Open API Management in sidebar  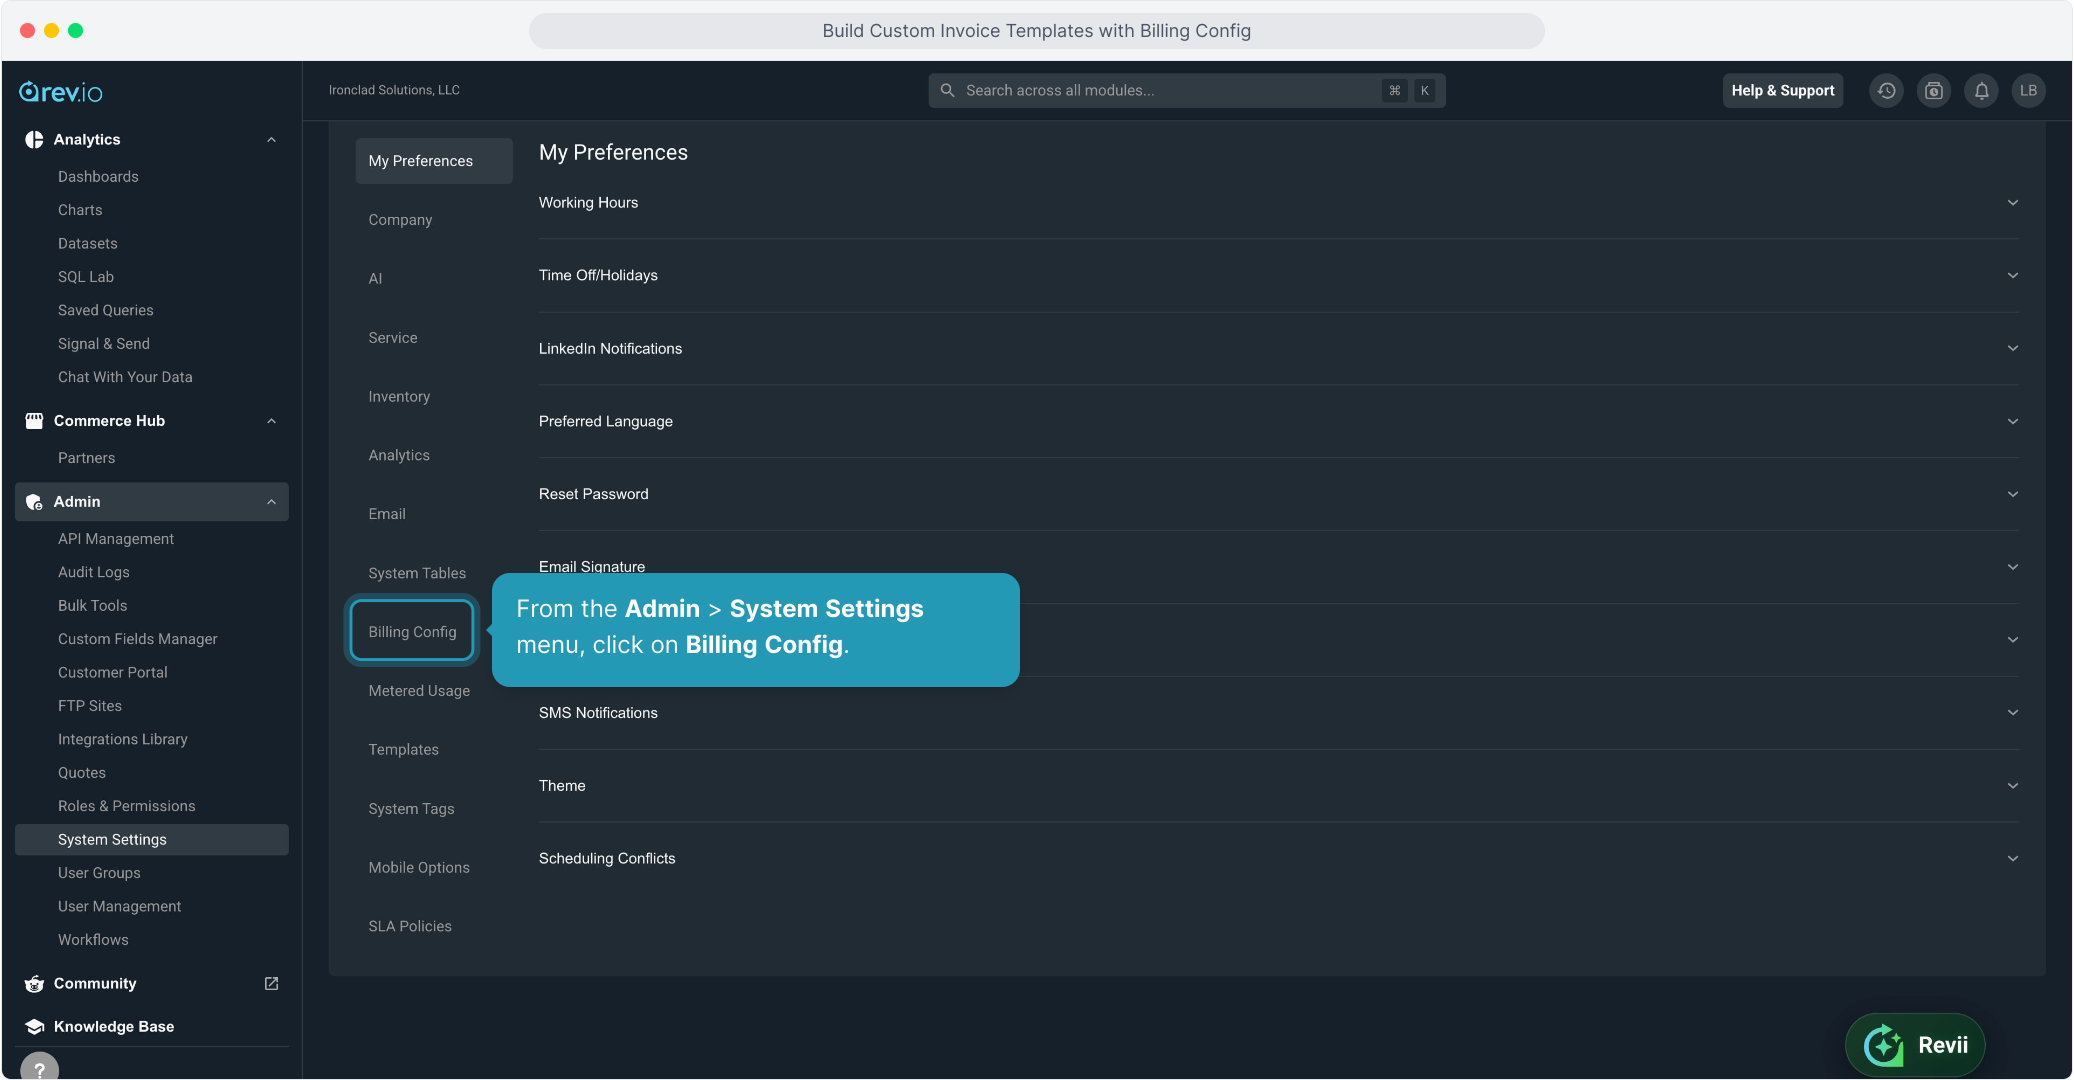pos(116,539)
